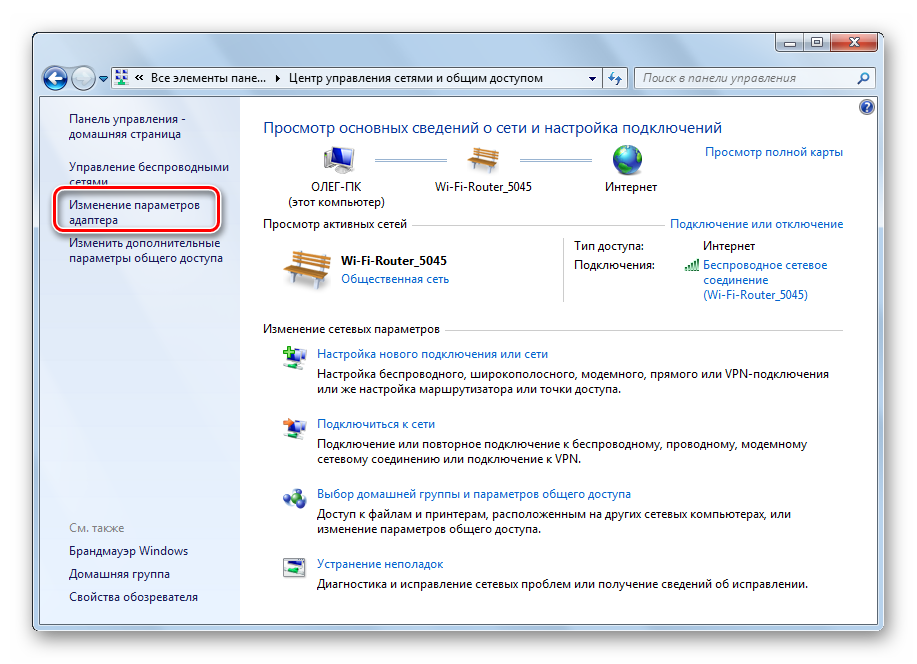Click the magnifier search icon
This screenshot has width=917, height=664.
point(863,78)
